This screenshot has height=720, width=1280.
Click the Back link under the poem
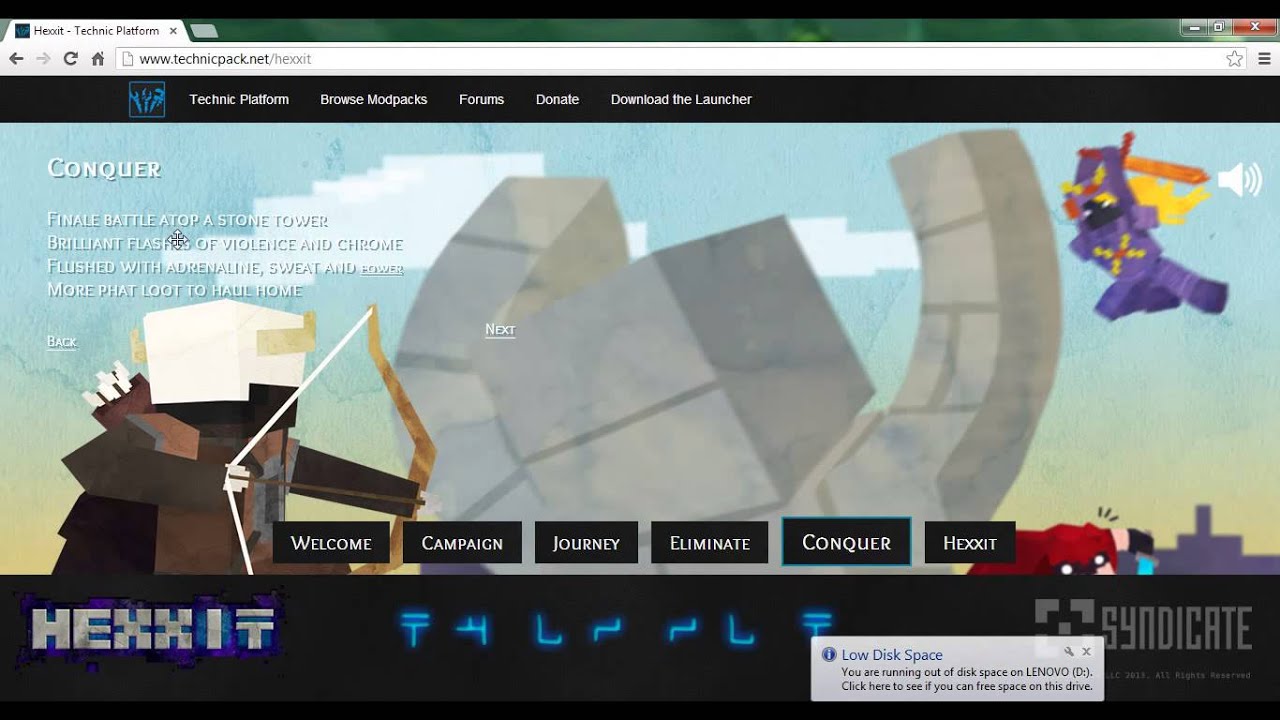pyautogui.click(x=62, y=342)
